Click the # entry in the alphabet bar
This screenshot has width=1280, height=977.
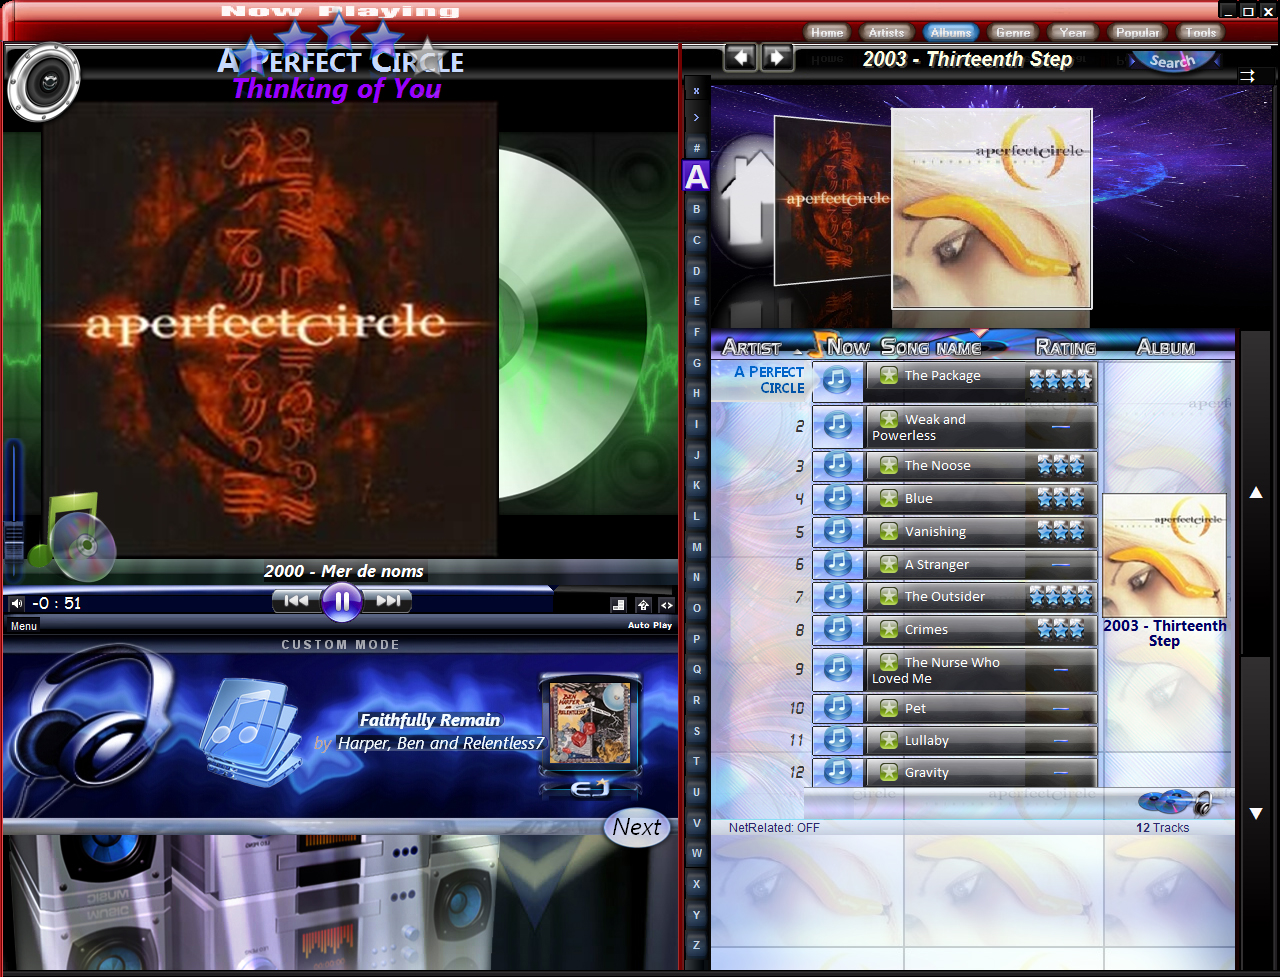[696, 148]
